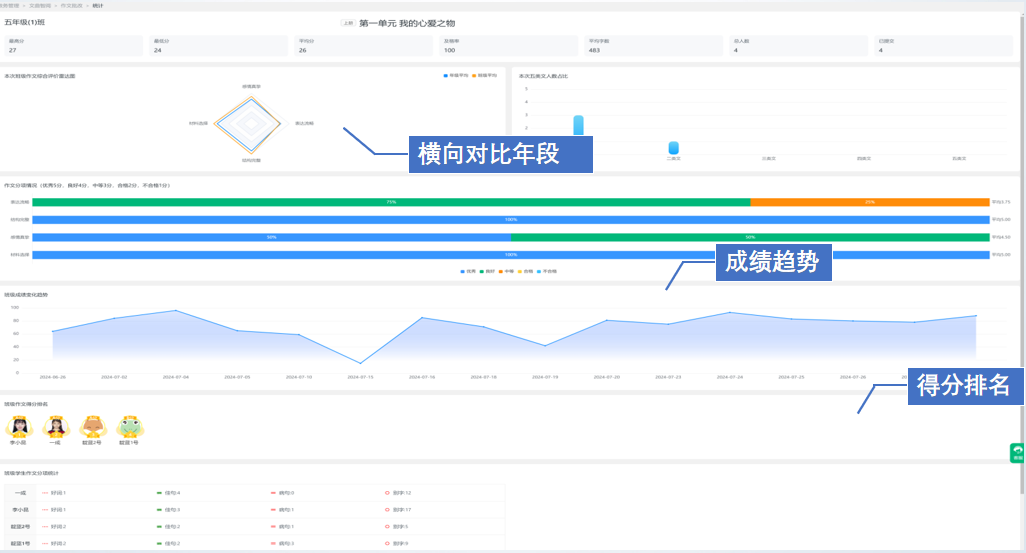Click the blue bar for 一类文
The width and height of the screenshot is (1026, 553).
click(578, 125)
